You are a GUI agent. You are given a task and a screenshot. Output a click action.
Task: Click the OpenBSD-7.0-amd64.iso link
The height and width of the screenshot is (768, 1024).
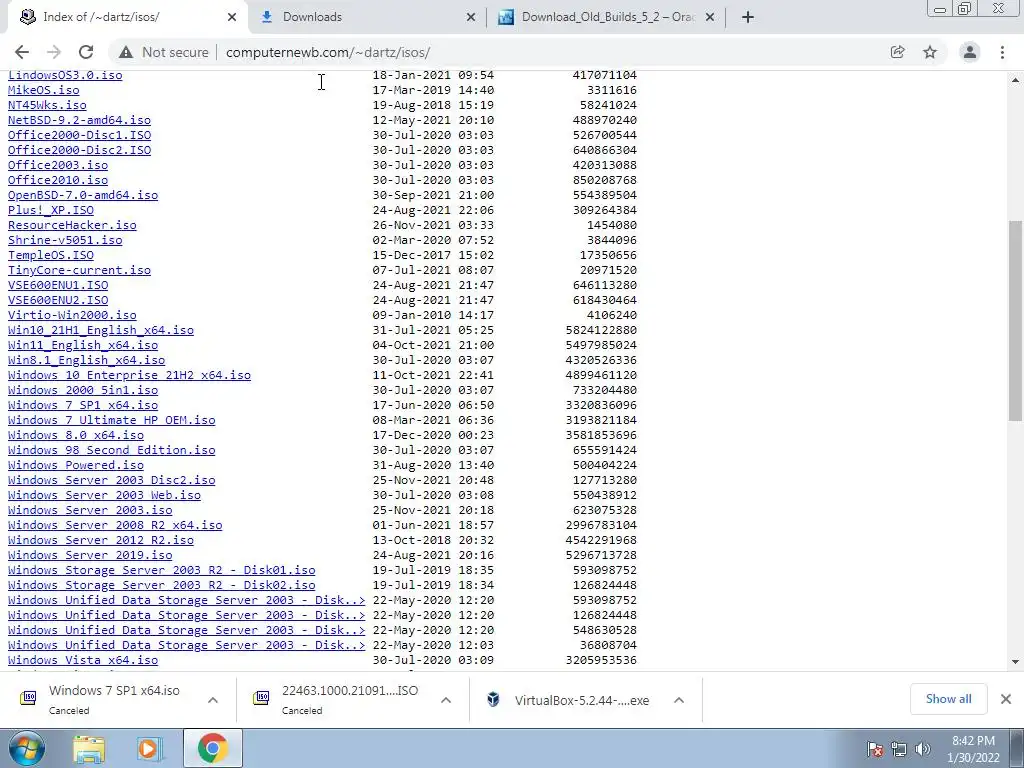pos(83,195)
